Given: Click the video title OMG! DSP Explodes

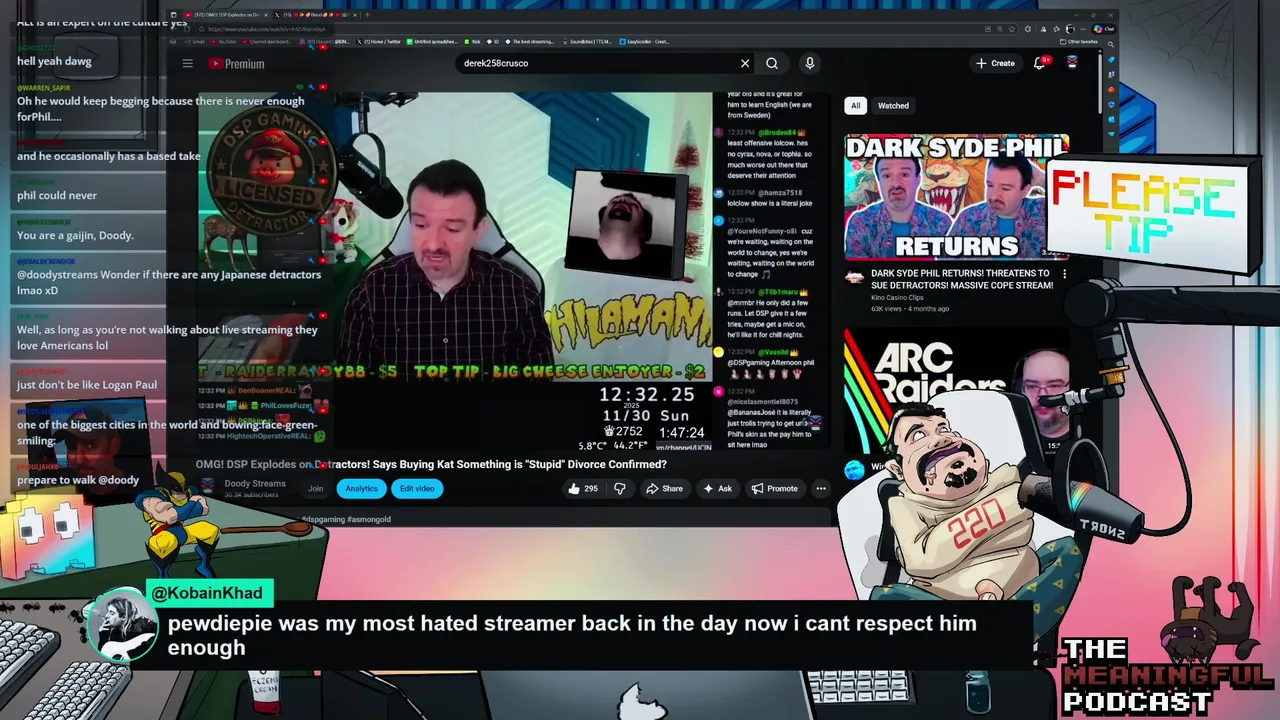Looking at the screenshot, I should point(431,464).
